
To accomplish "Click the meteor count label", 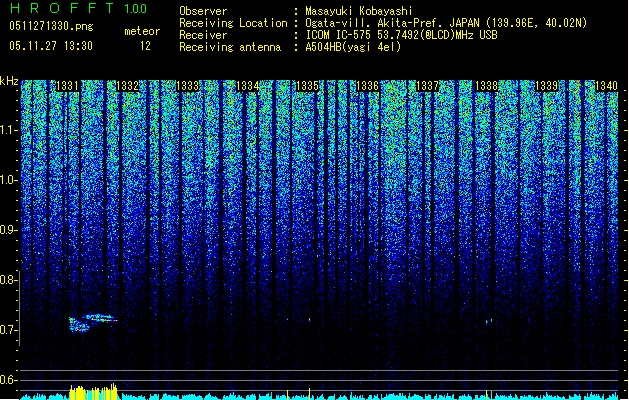I will (142, 31).
